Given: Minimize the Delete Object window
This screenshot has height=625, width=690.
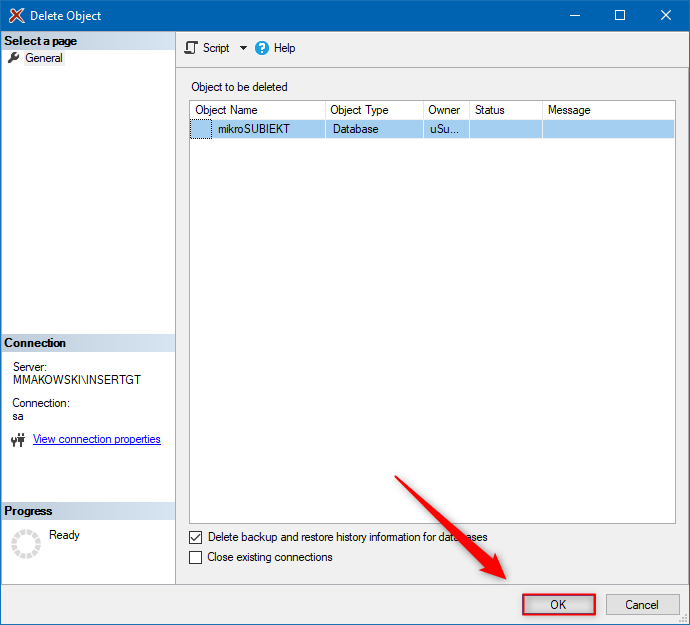Looking at the screenshot, I should [x=575, y=15].
